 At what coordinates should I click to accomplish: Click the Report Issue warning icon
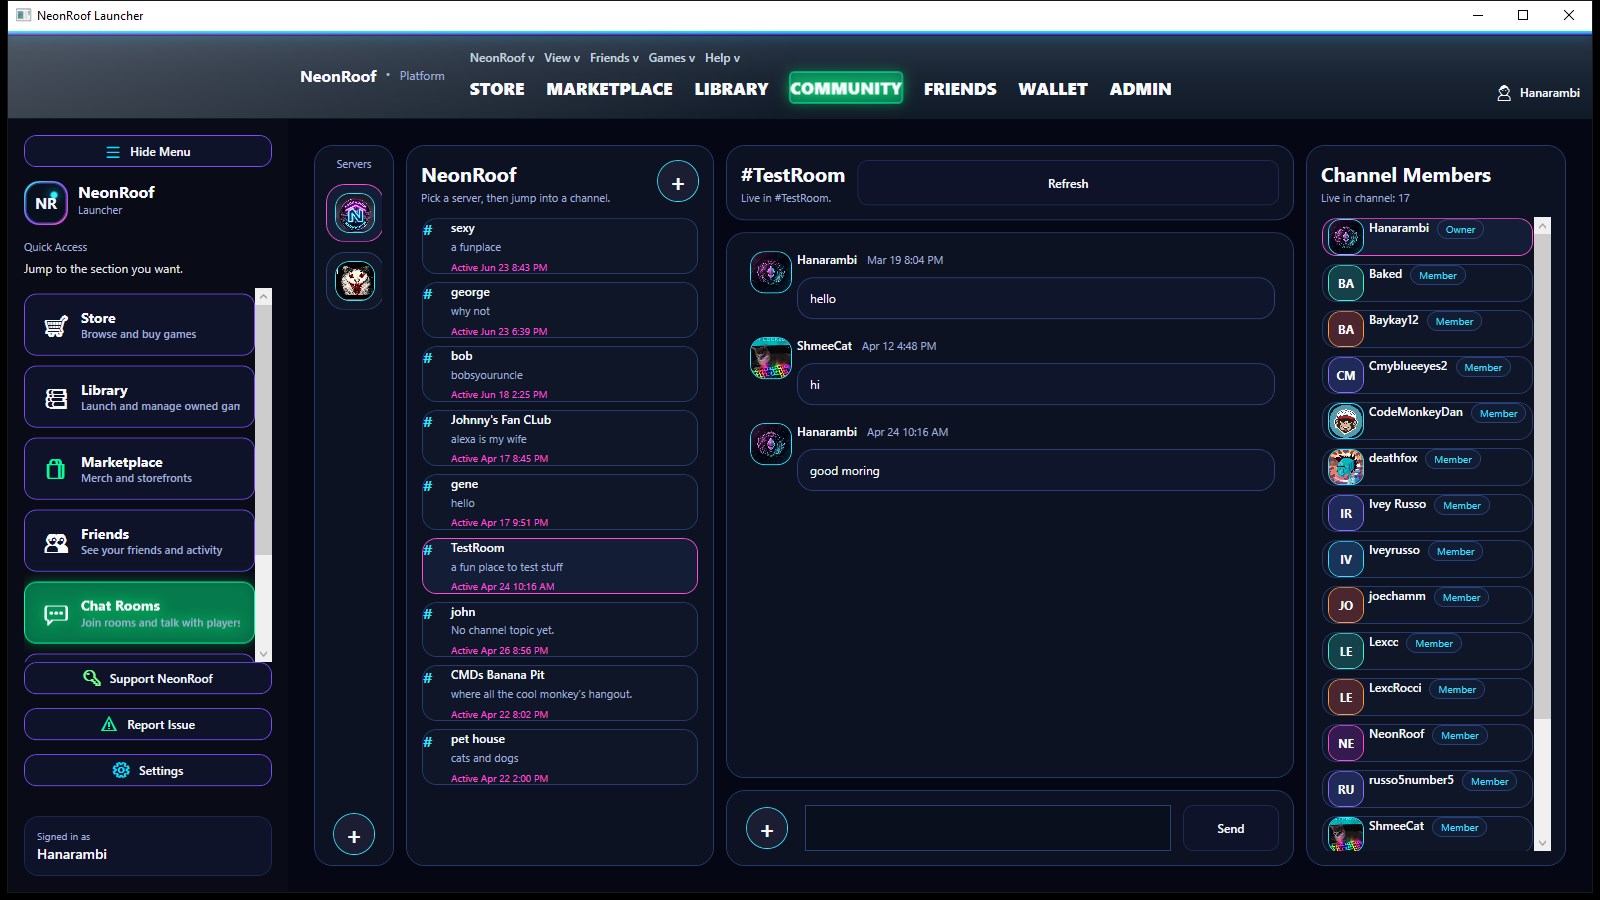[x=110, y=724]
